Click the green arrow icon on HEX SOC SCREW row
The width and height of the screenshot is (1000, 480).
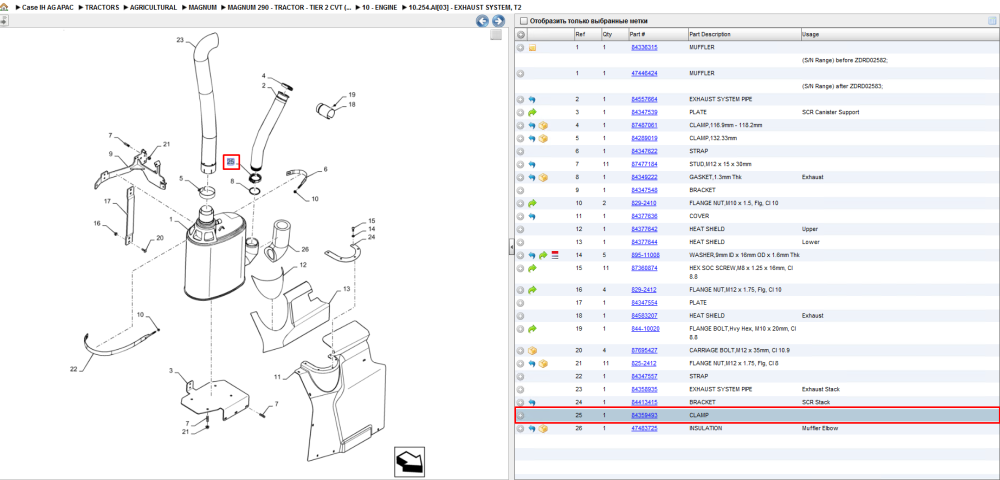[532, 268]
